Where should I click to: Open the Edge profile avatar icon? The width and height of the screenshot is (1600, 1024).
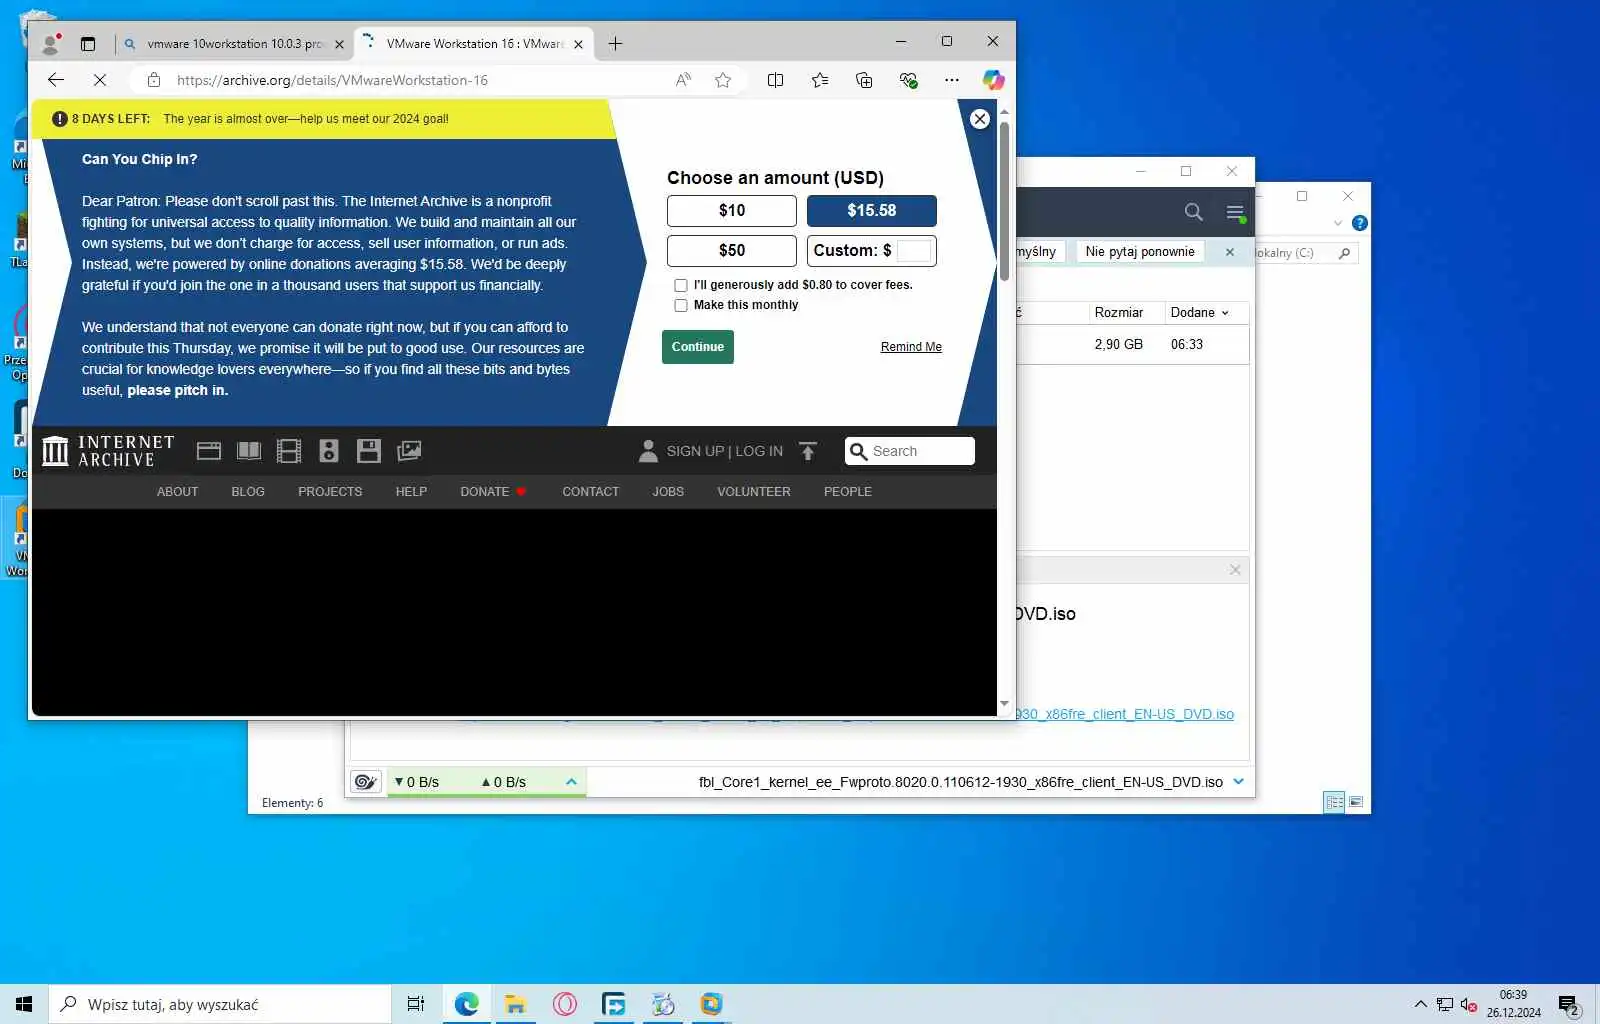click(50, 44)
